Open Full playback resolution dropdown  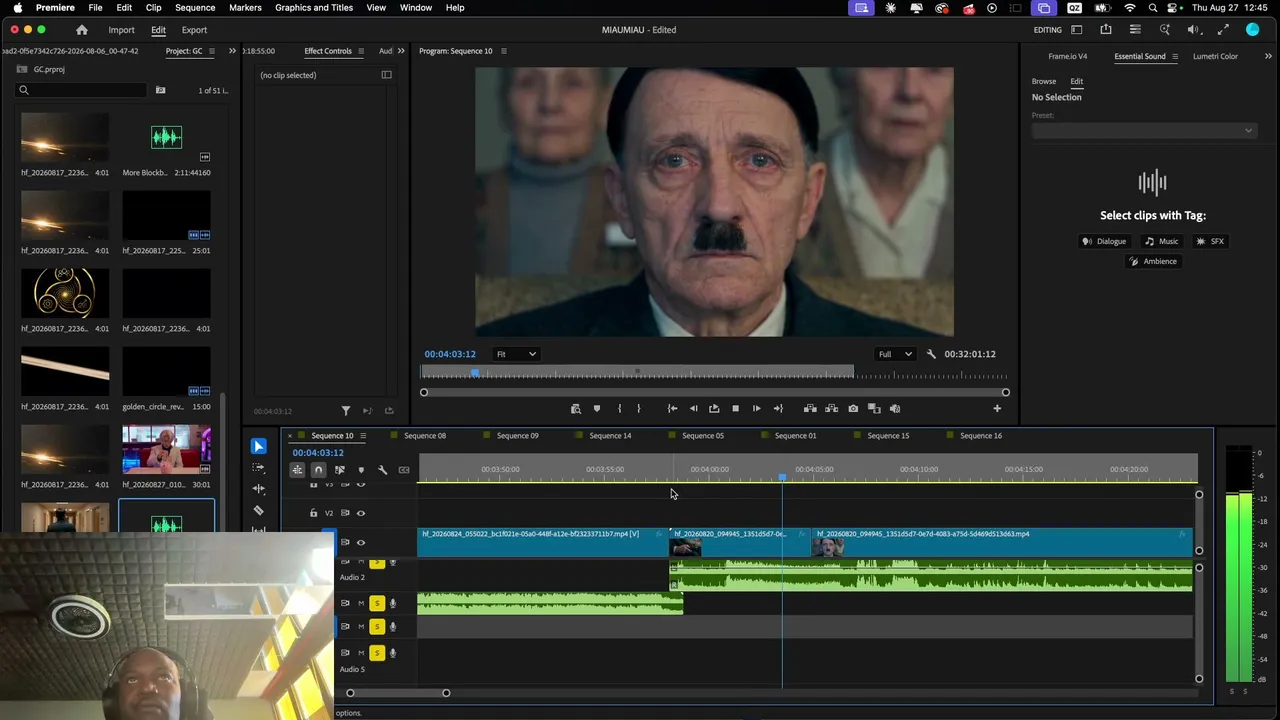click(x=895, y=354)
